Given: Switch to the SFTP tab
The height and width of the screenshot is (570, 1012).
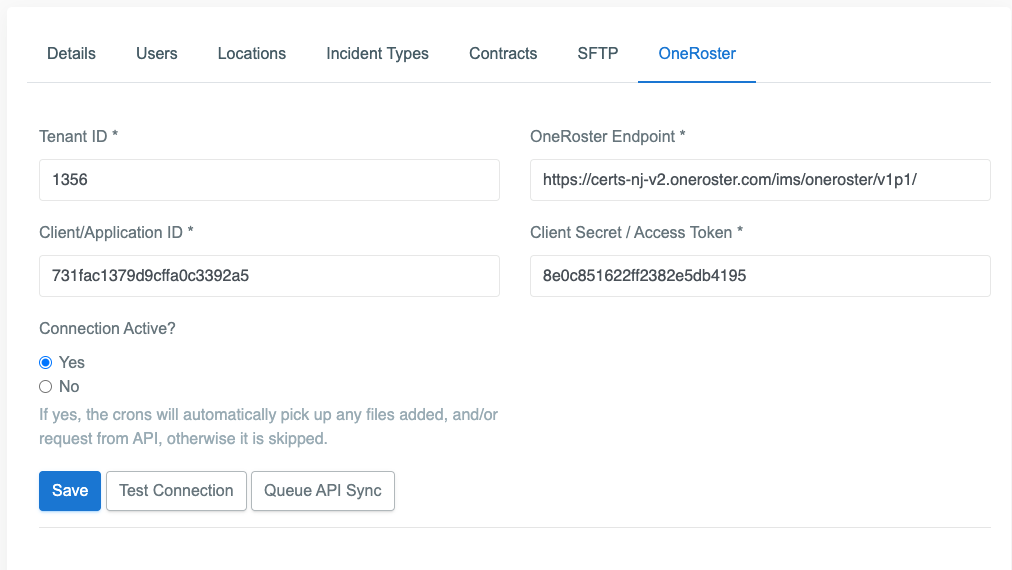Looking at the screenshot, I should point(598,54).
